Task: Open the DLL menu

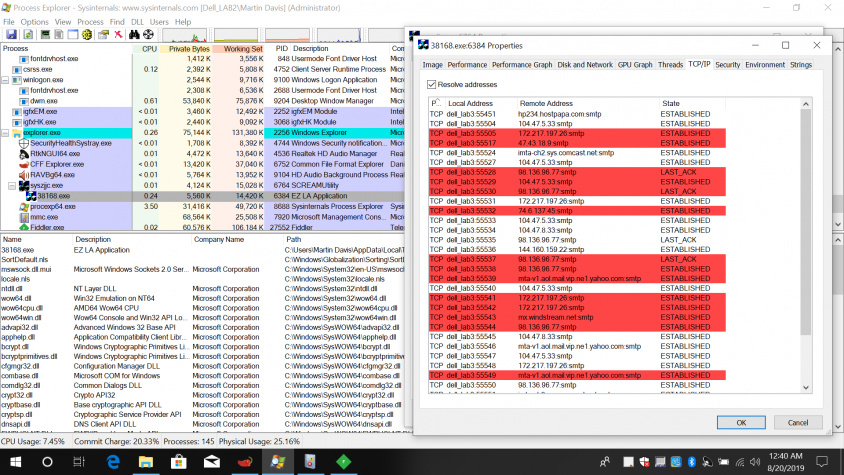Action: coord(137,22)
